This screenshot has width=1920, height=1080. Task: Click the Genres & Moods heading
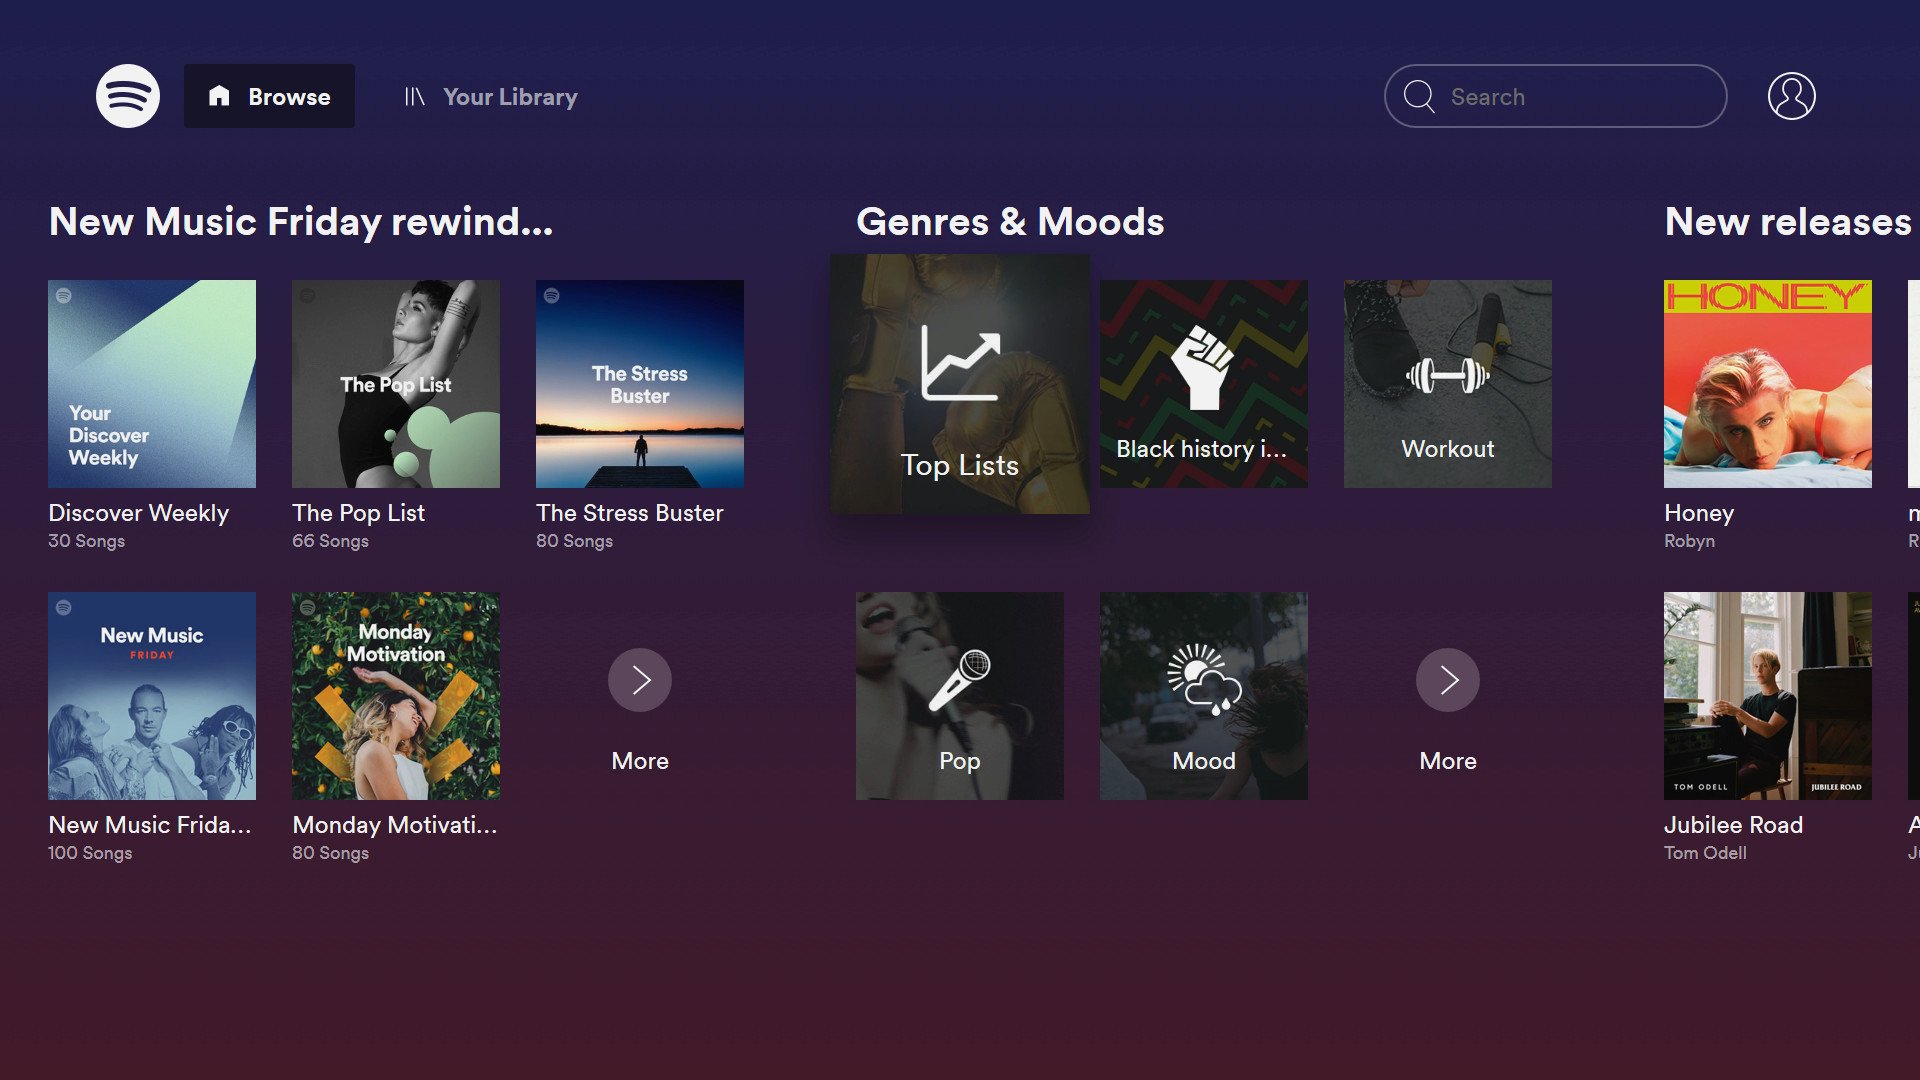tap(1010, 221)
